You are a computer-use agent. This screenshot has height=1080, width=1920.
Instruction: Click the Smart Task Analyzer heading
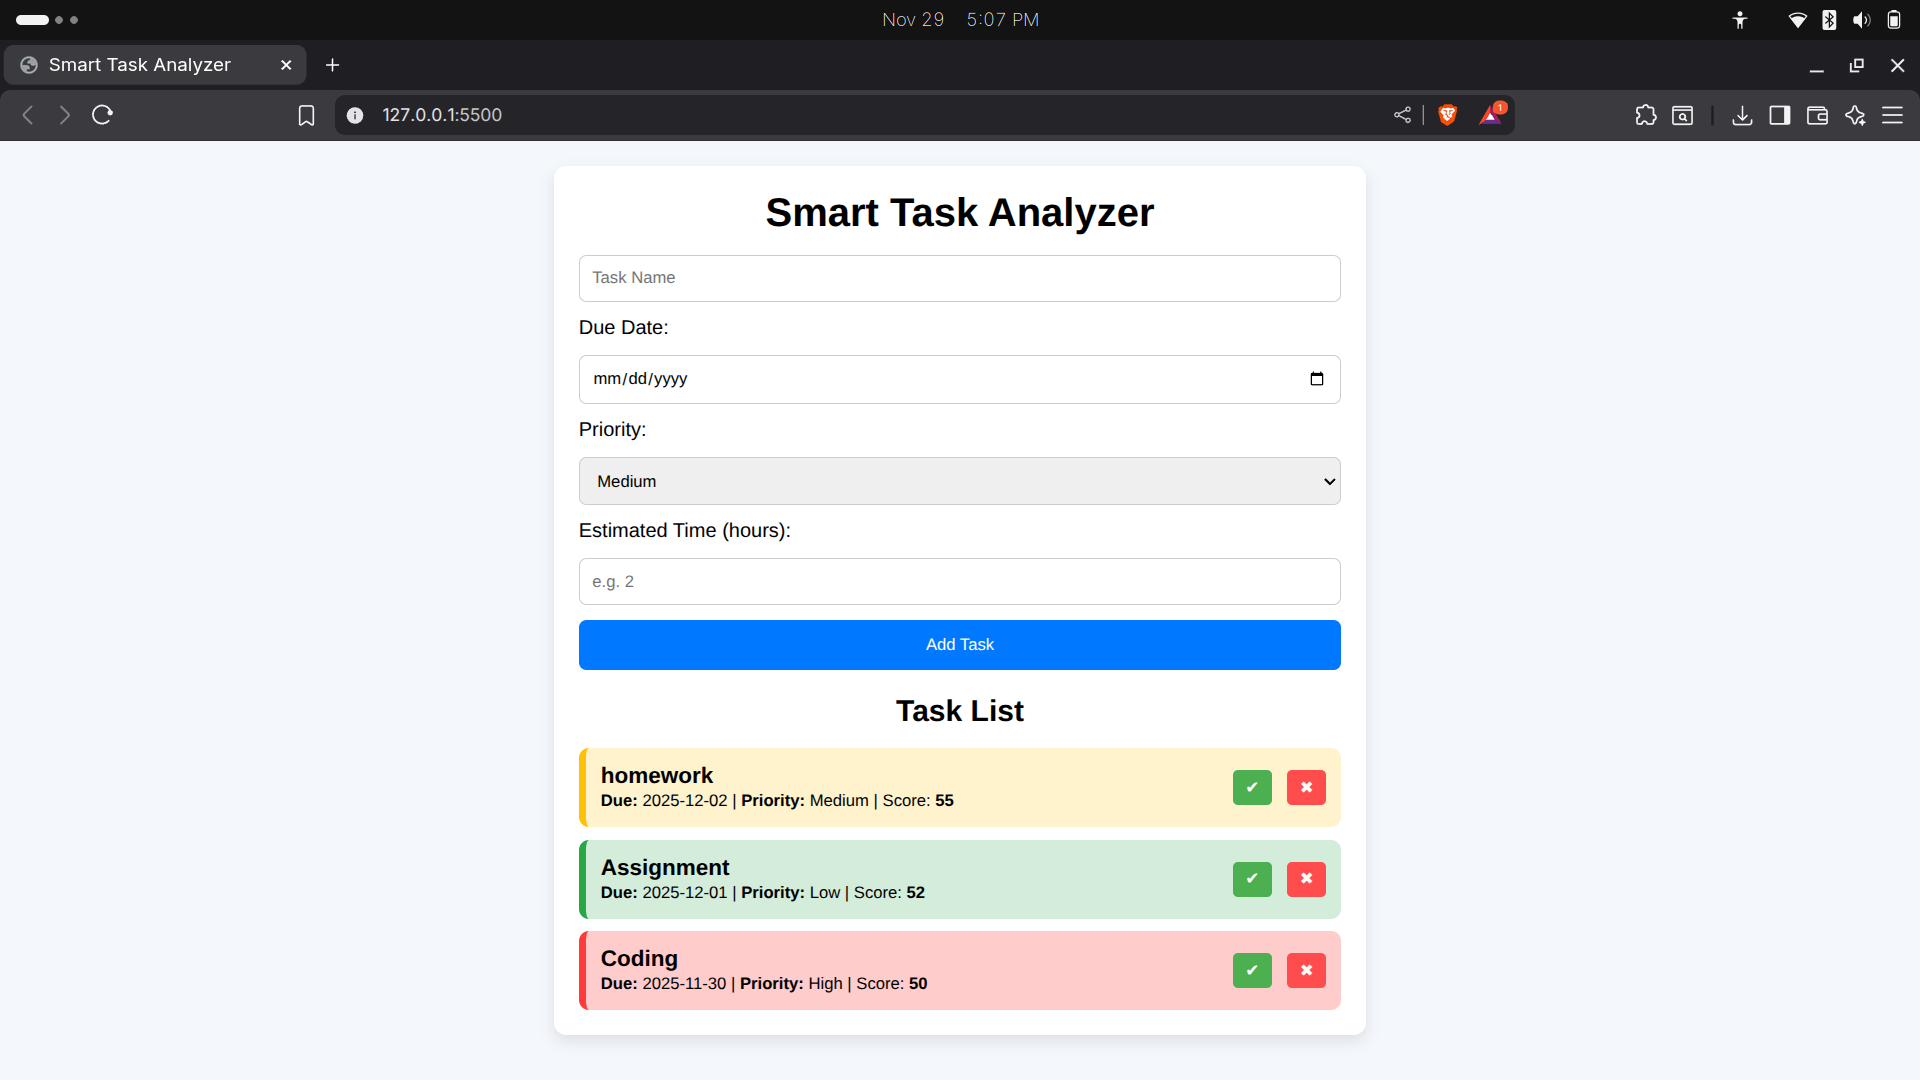coord(959,212)
